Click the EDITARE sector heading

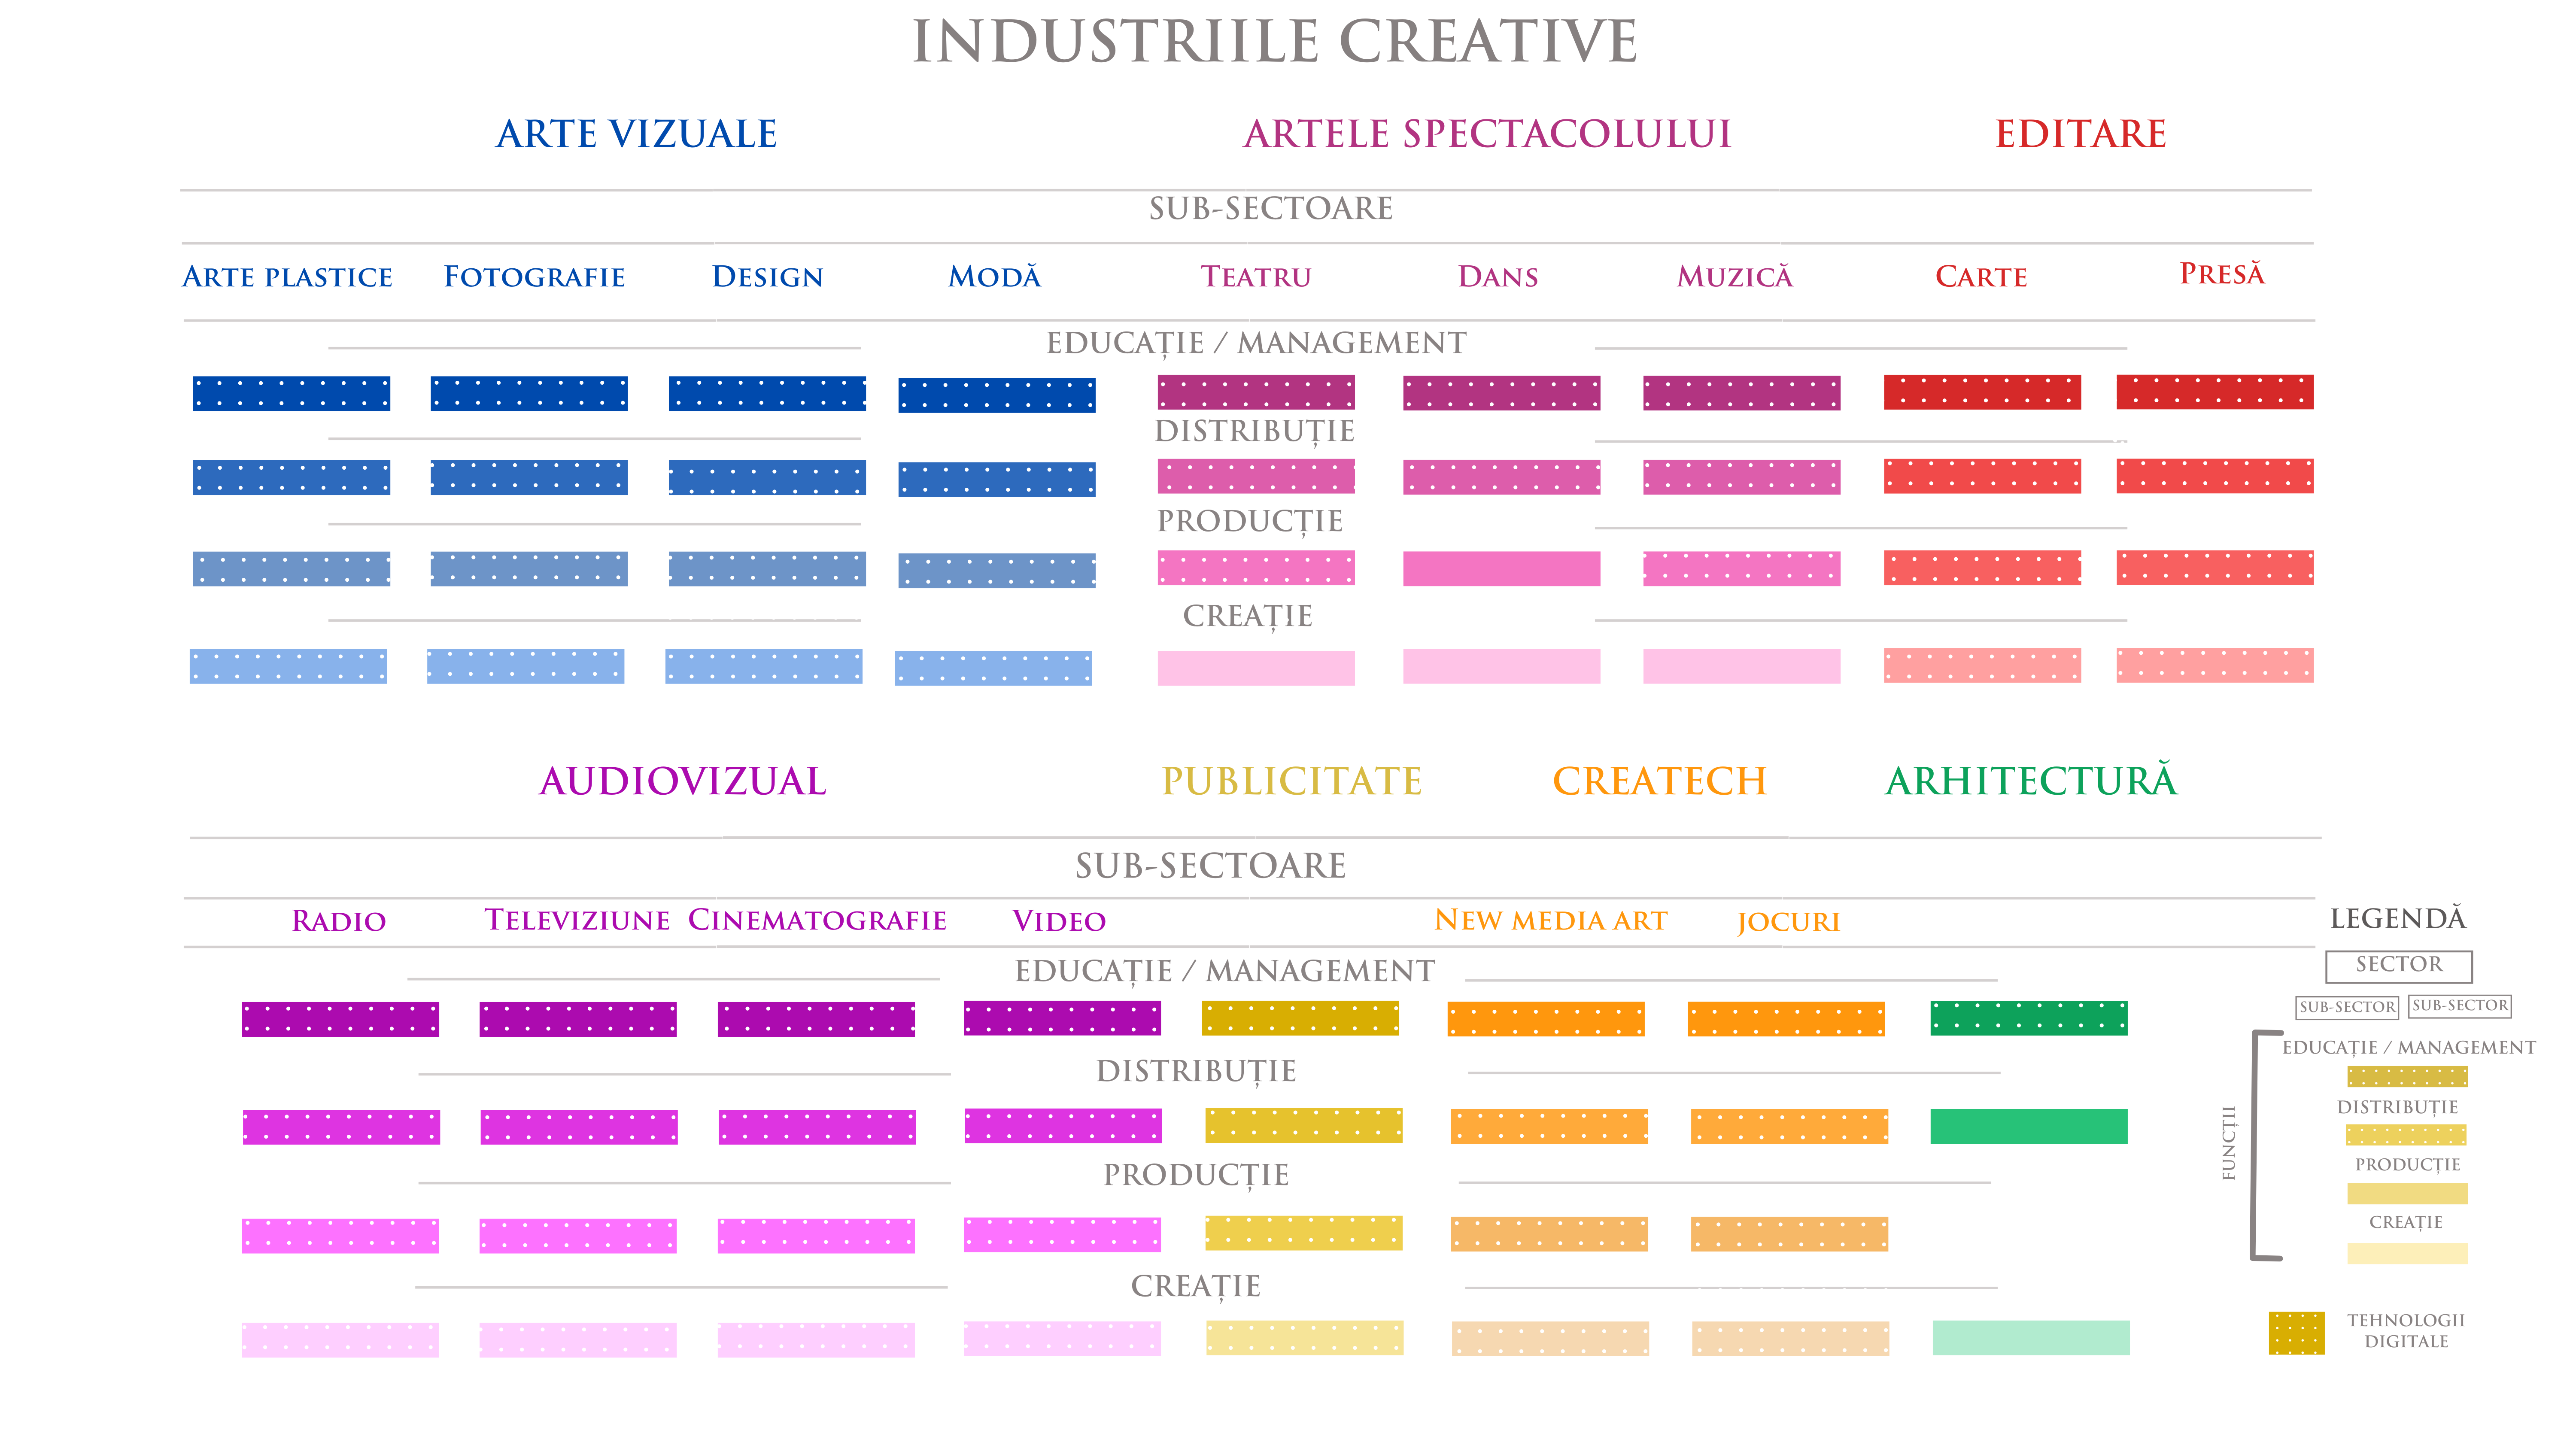2080,134
